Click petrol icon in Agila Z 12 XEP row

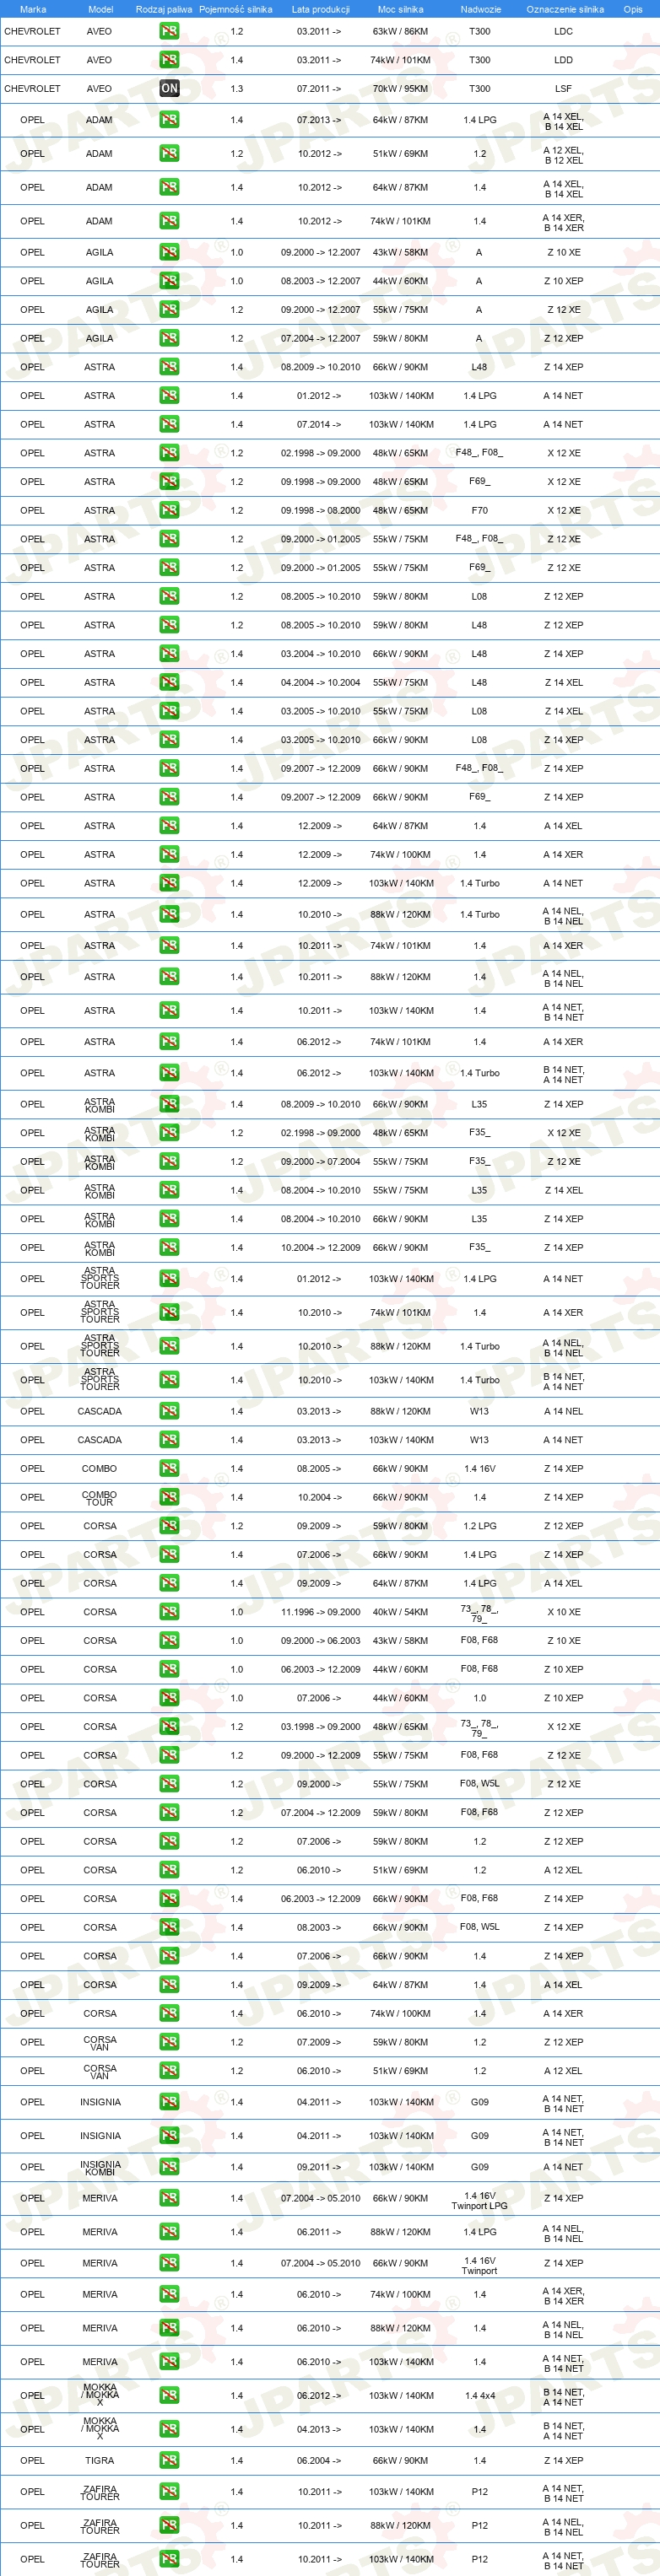click(169, 338)
